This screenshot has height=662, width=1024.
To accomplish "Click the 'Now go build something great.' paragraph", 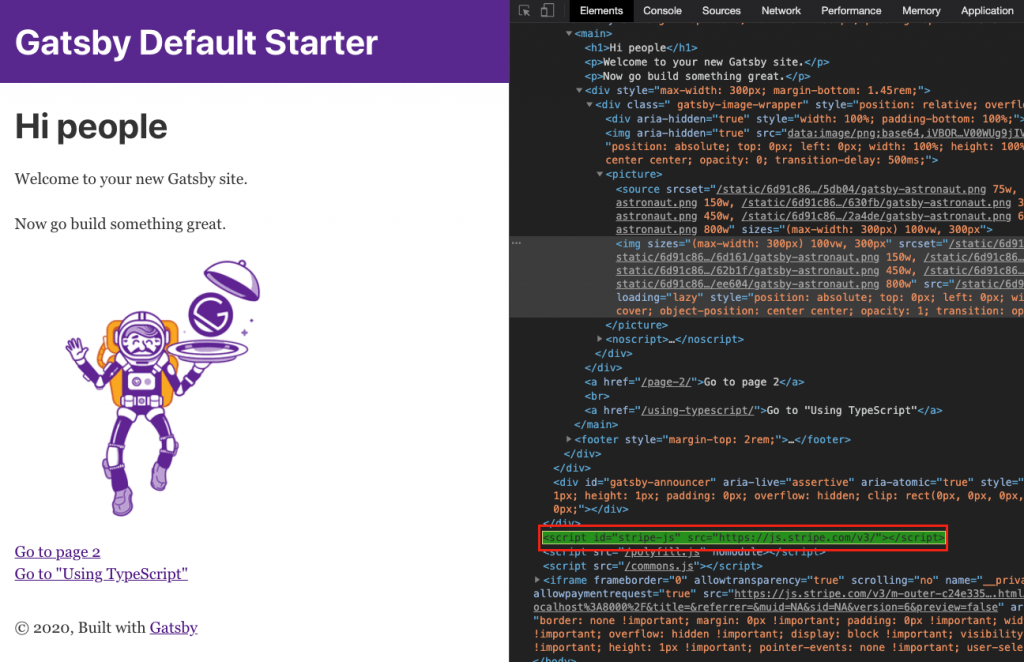I will (121, 224).
